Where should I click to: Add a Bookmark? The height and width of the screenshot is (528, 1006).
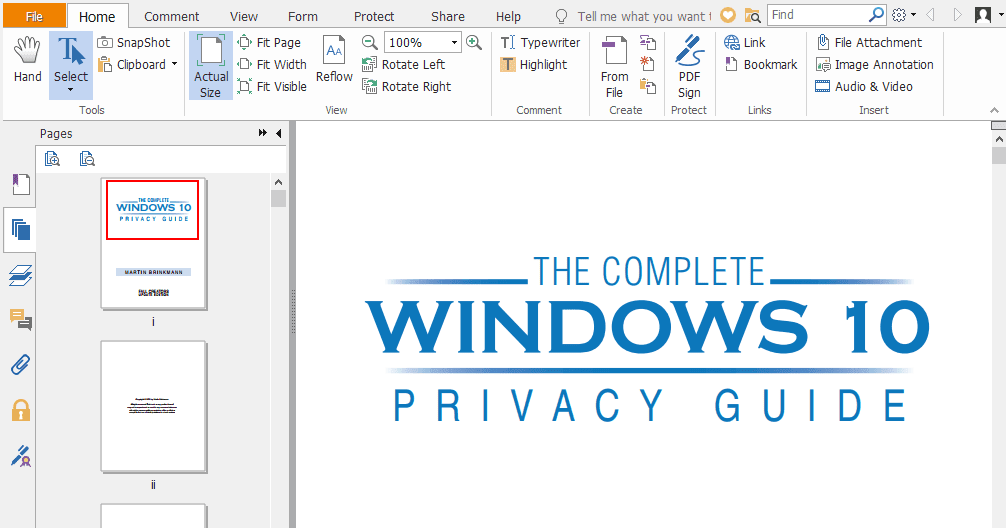(760, 64)
